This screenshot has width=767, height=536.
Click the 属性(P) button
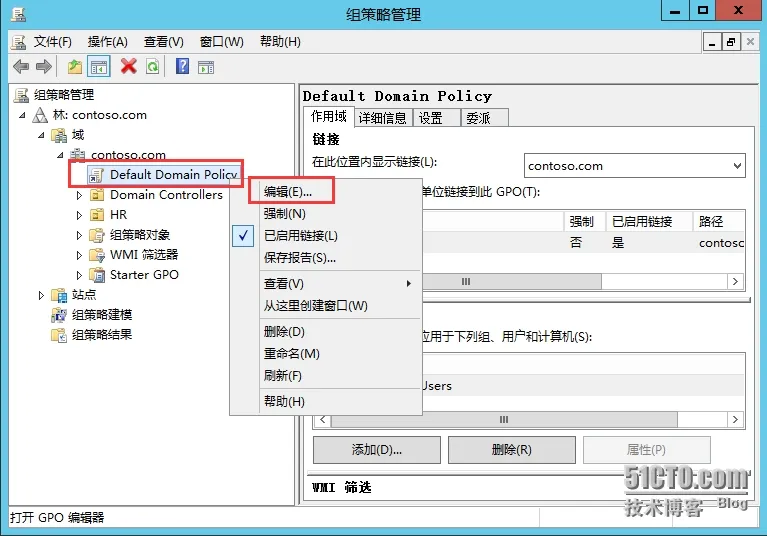click(x=647, y=450)
